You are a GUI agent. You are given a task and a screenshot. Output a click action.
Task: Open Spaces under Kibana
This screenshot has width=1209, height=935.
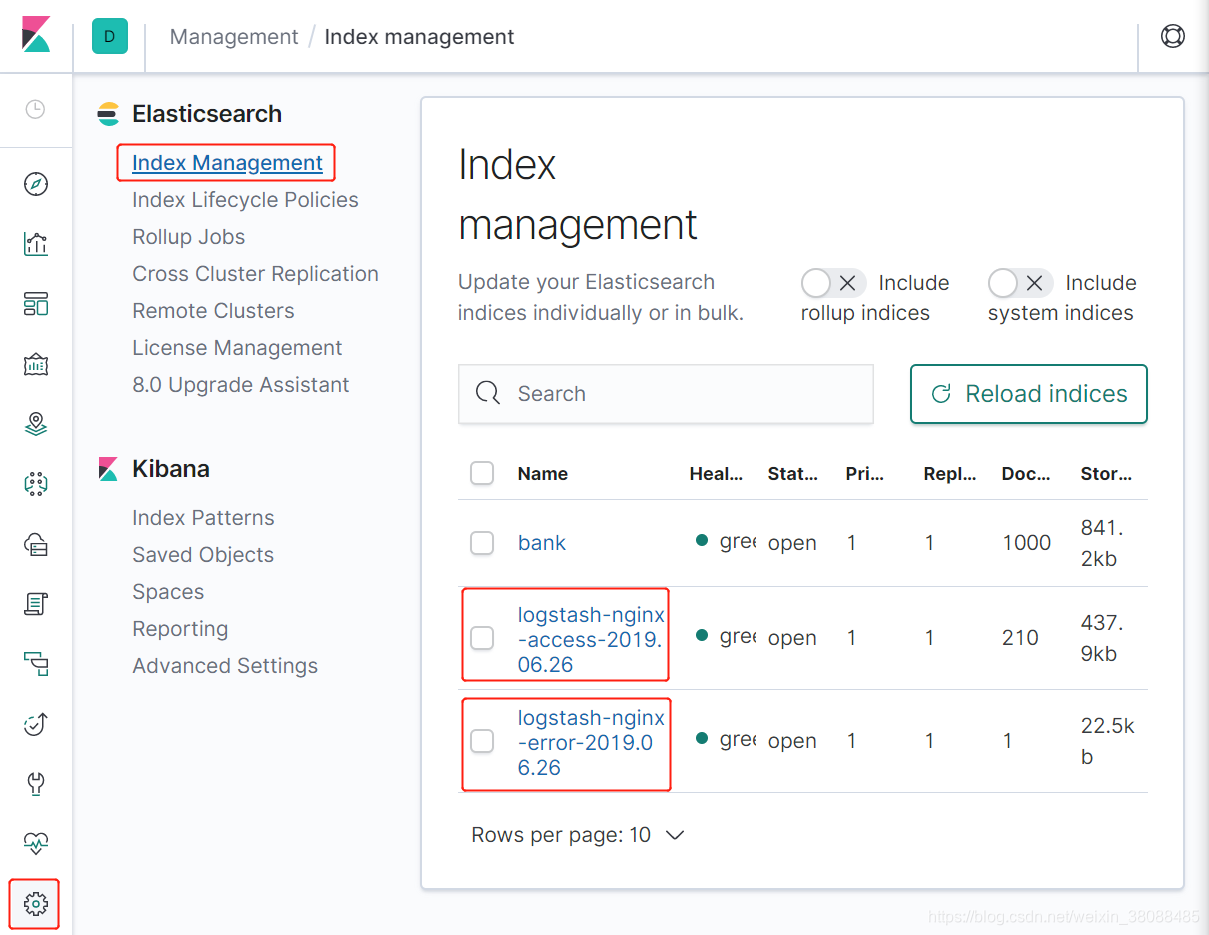click(x=168, y=592)
